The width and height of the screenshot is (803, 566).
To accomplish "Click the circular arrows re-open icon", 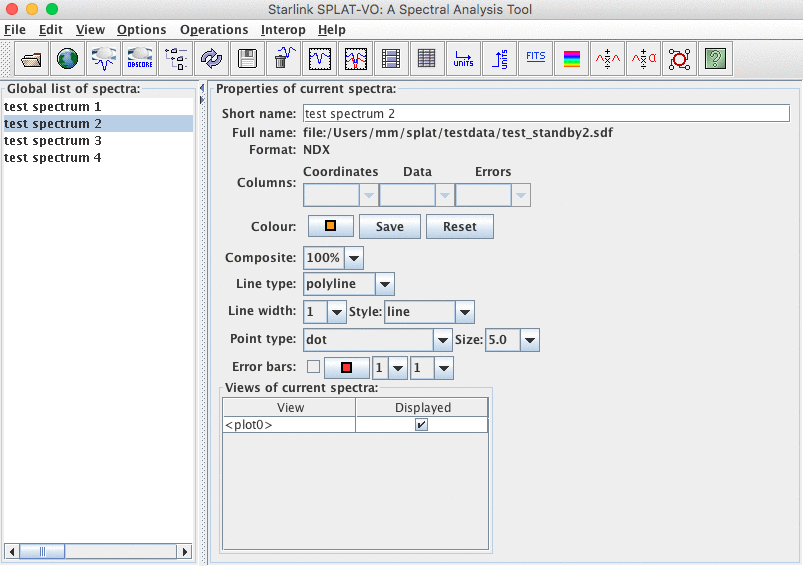I will [x=212, y=59].
